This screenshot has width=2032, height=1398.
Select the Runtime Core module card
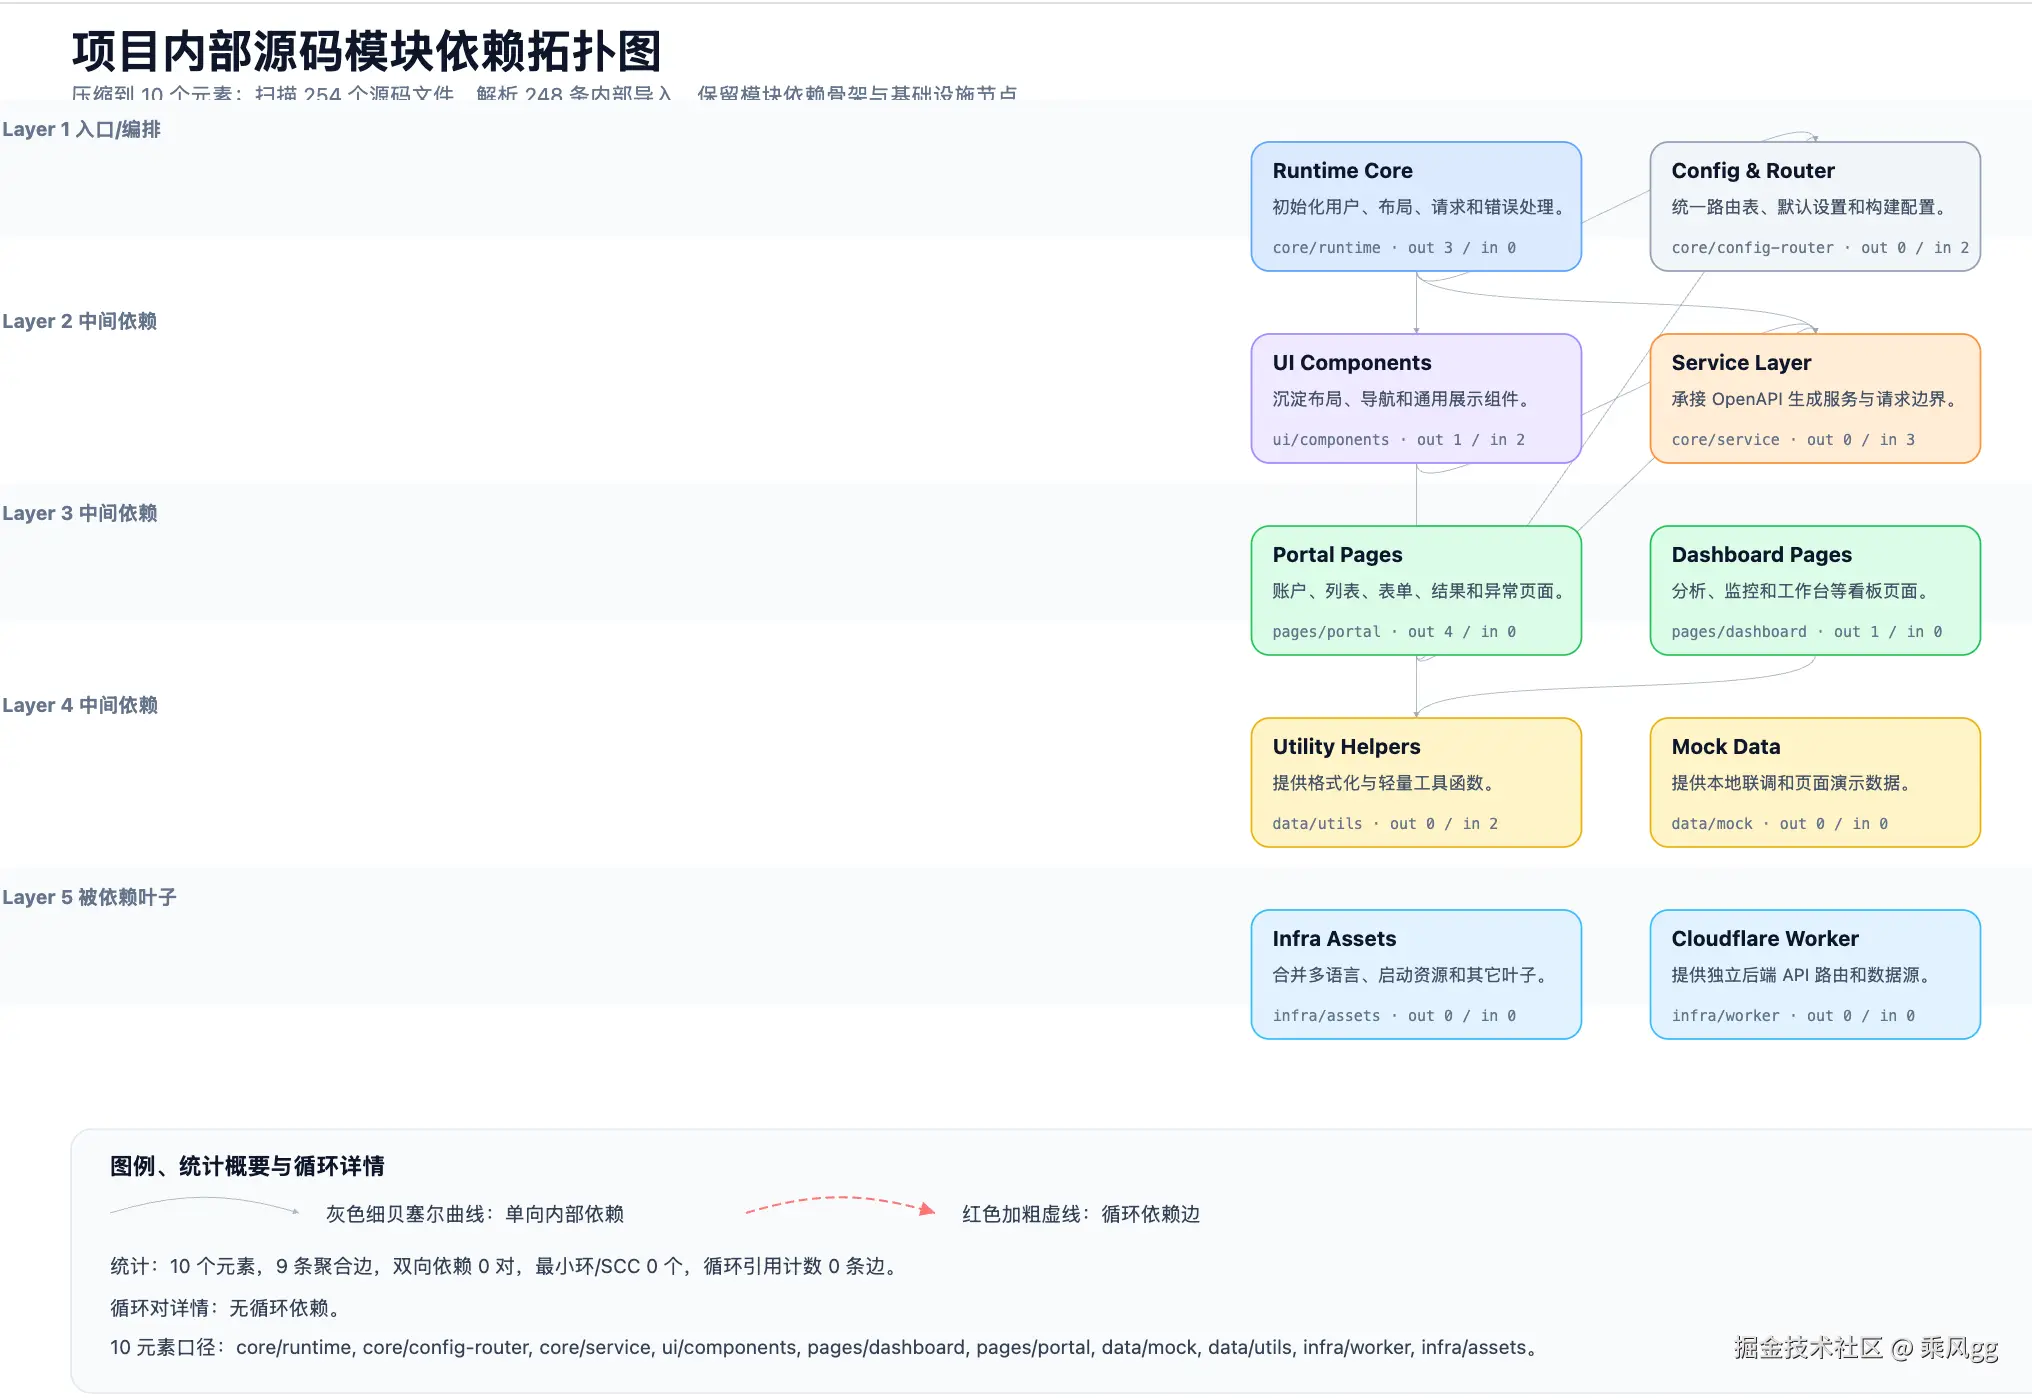point(1416,206)
